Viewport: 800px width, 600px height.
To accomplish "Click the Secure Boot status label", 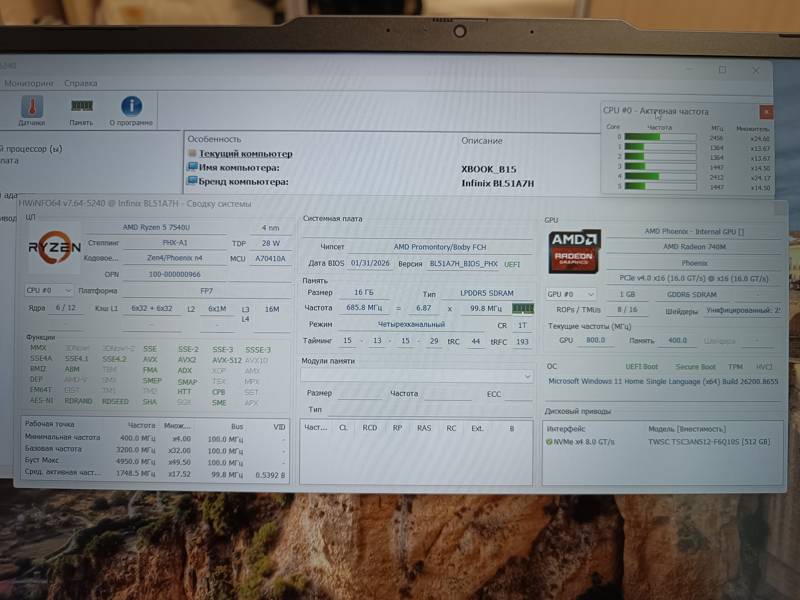I will click(695, 367).
